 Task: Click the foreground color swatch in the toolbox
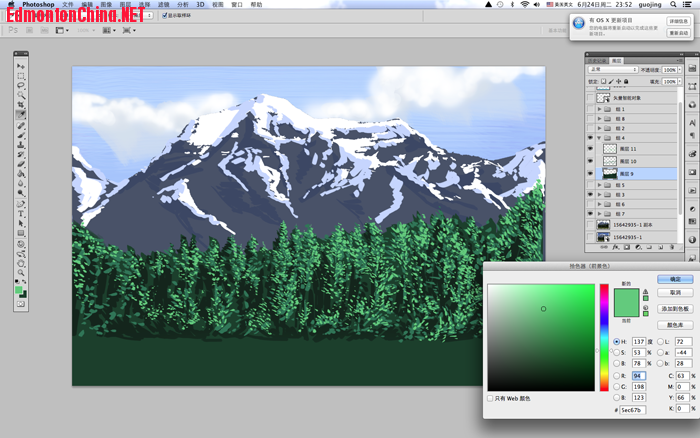tap(19, 288)
